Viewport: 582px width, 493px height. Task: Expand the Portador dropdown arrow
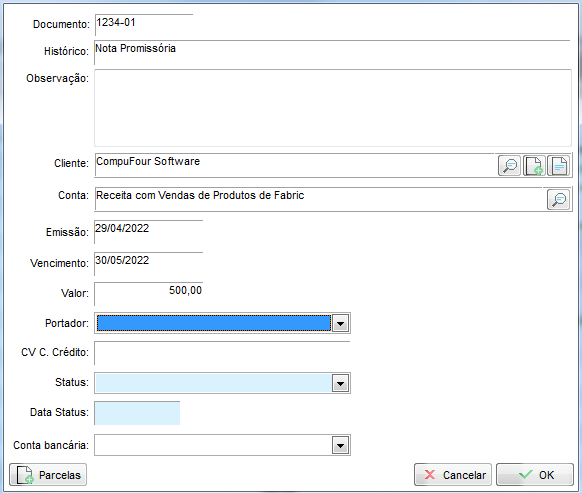coord(340,323)
